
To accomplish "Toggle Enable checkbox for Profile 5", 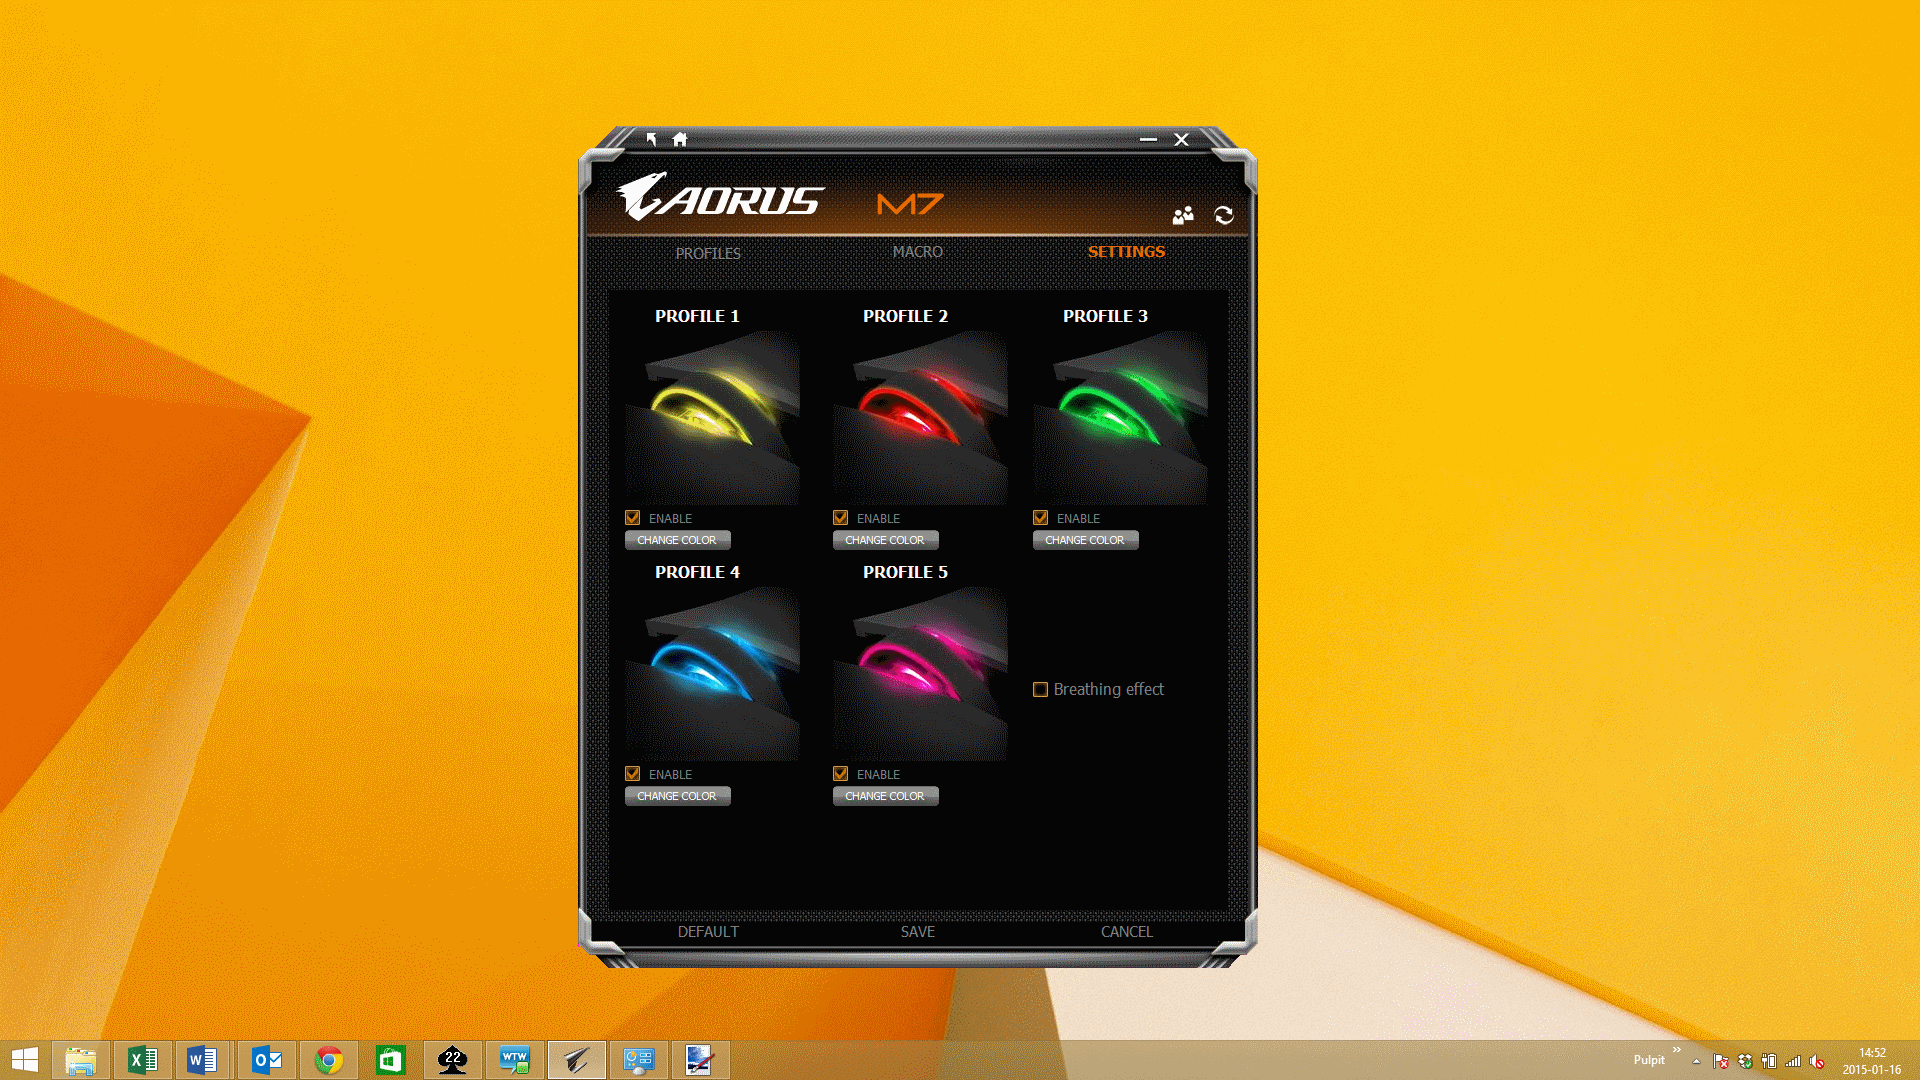I will click(x=841, y=774).
